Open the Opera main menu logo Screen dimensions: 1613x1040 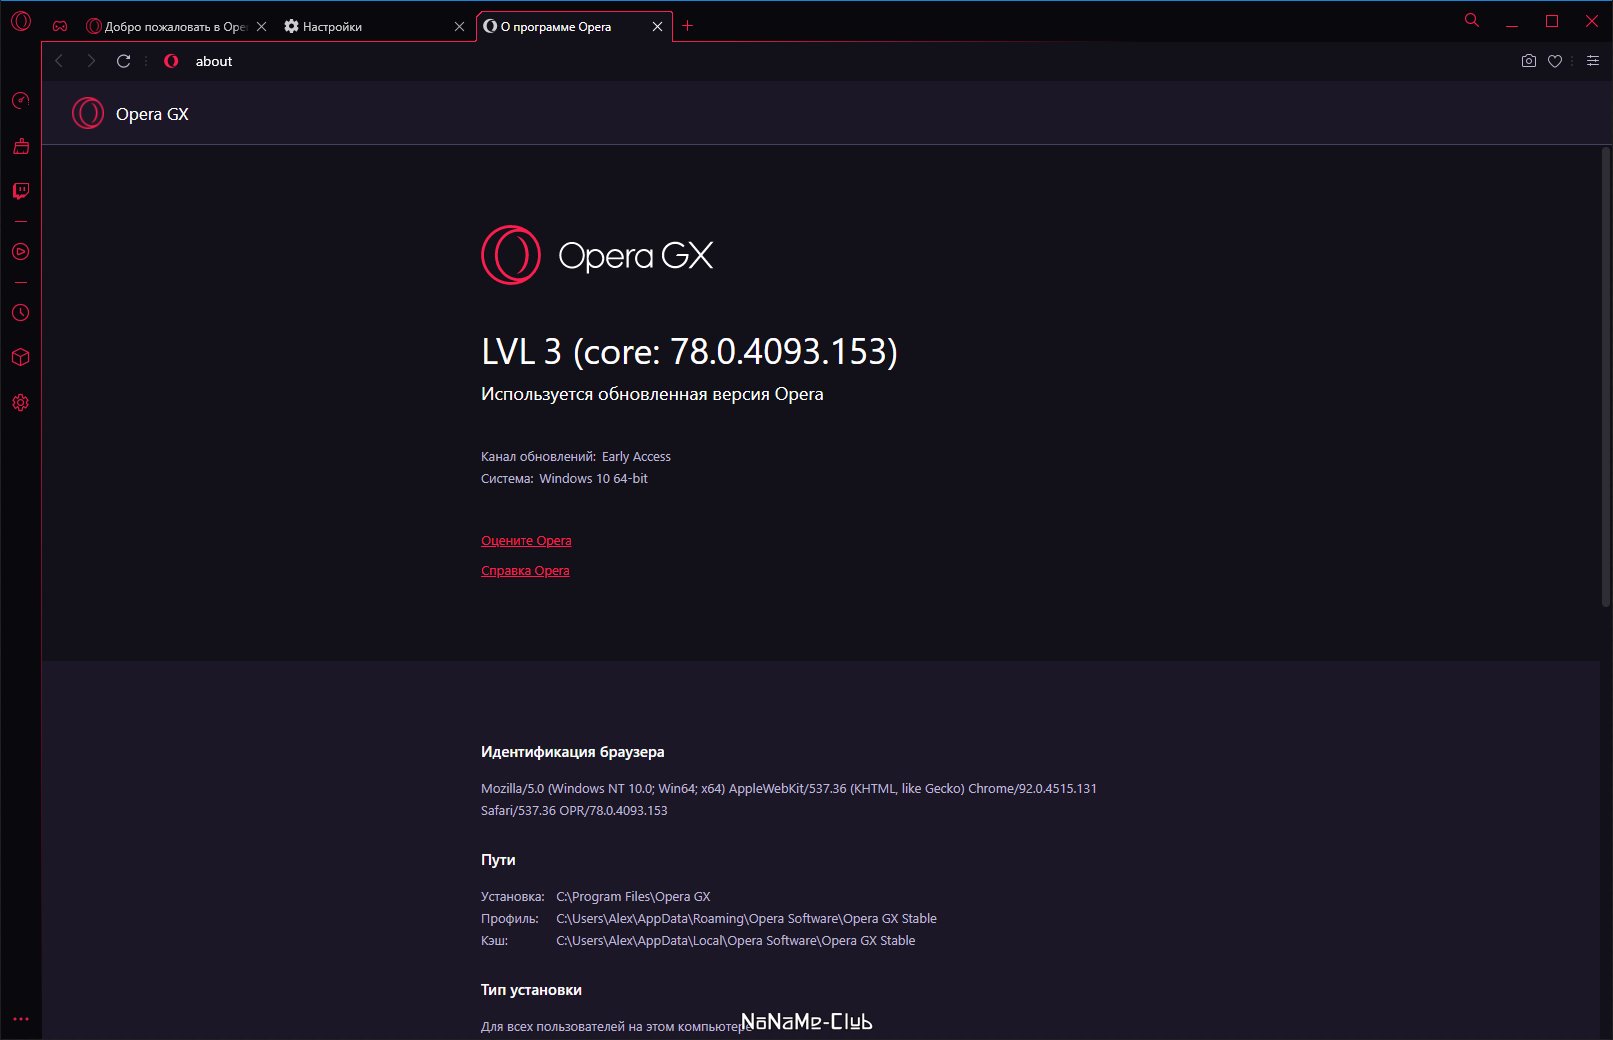pyautogui.click(x=21, y=21)
